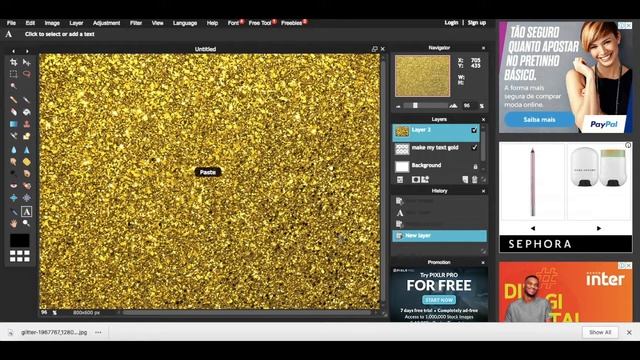Screen dimensions: 640x360
Task: Select the Dodge tool
Action: pos(13,173)
